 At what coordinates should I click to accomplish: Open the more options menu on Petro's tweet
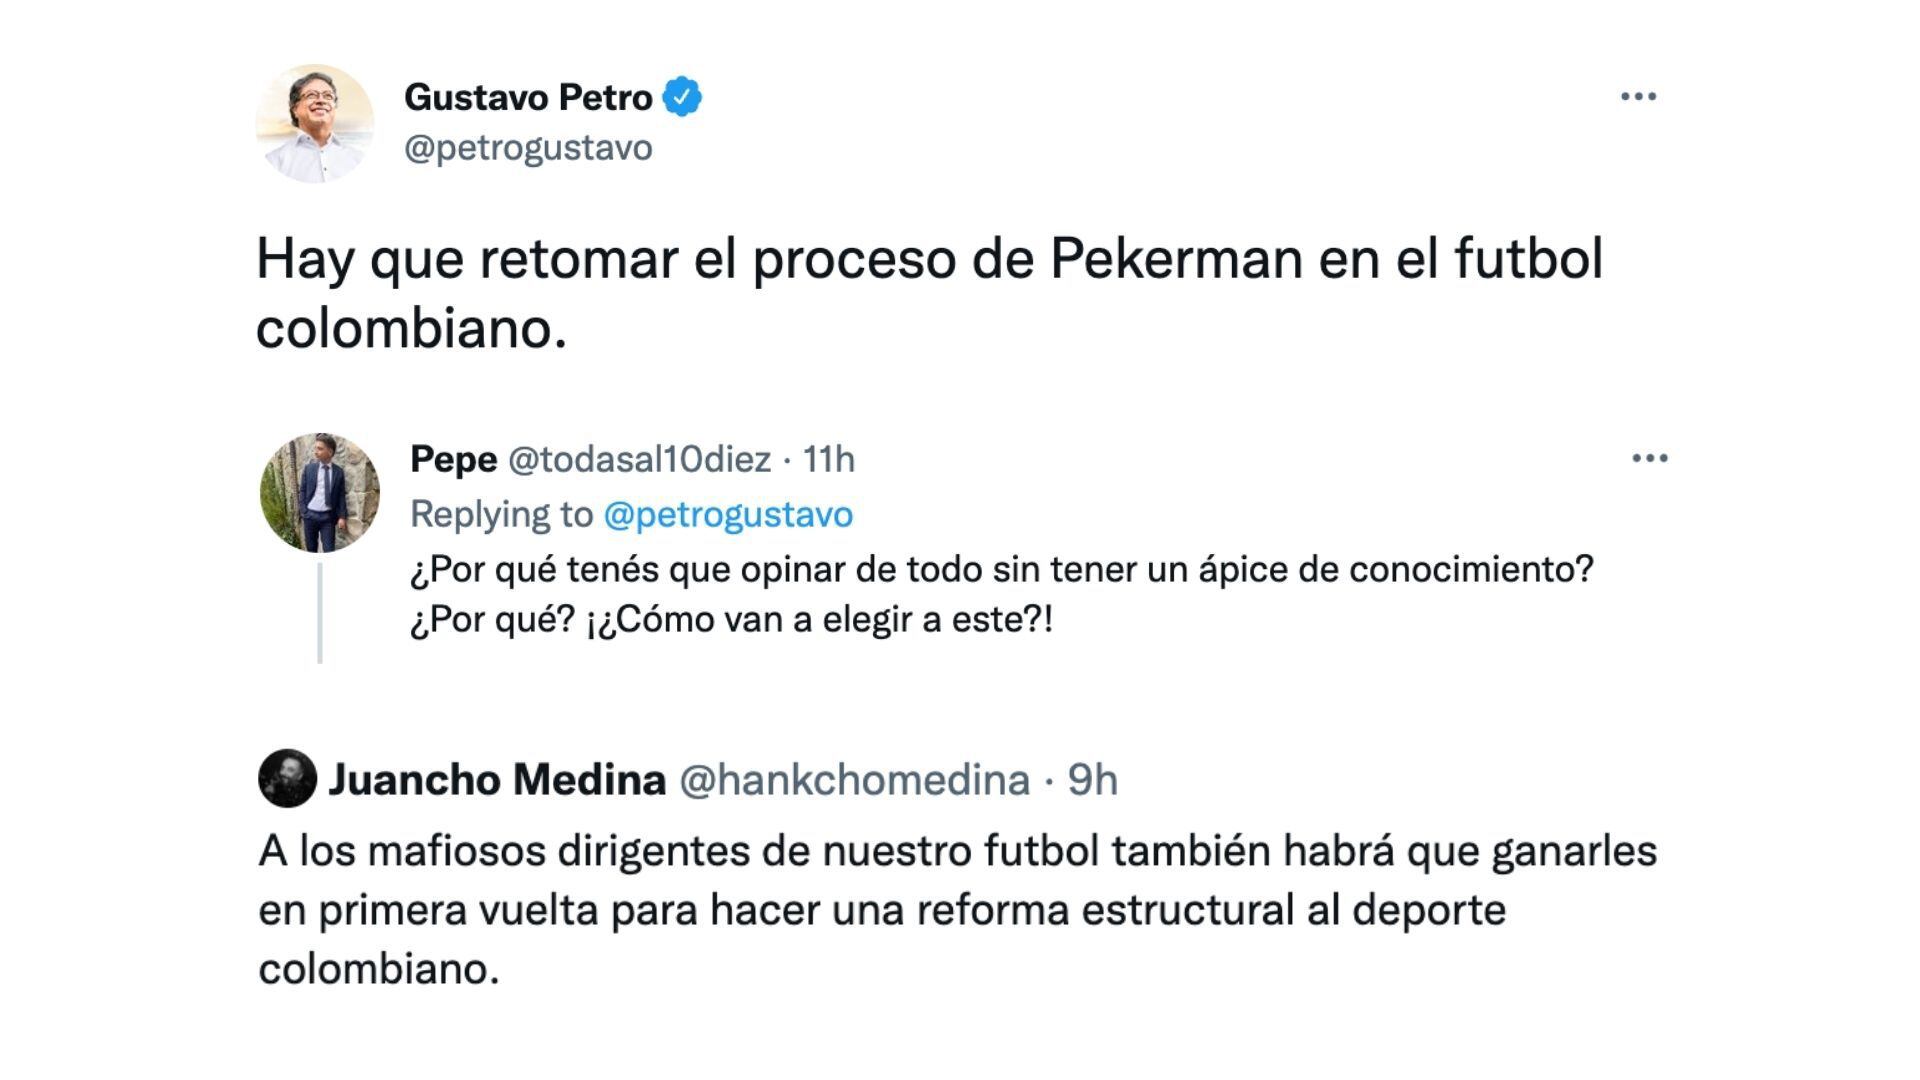click(1638, 97)
